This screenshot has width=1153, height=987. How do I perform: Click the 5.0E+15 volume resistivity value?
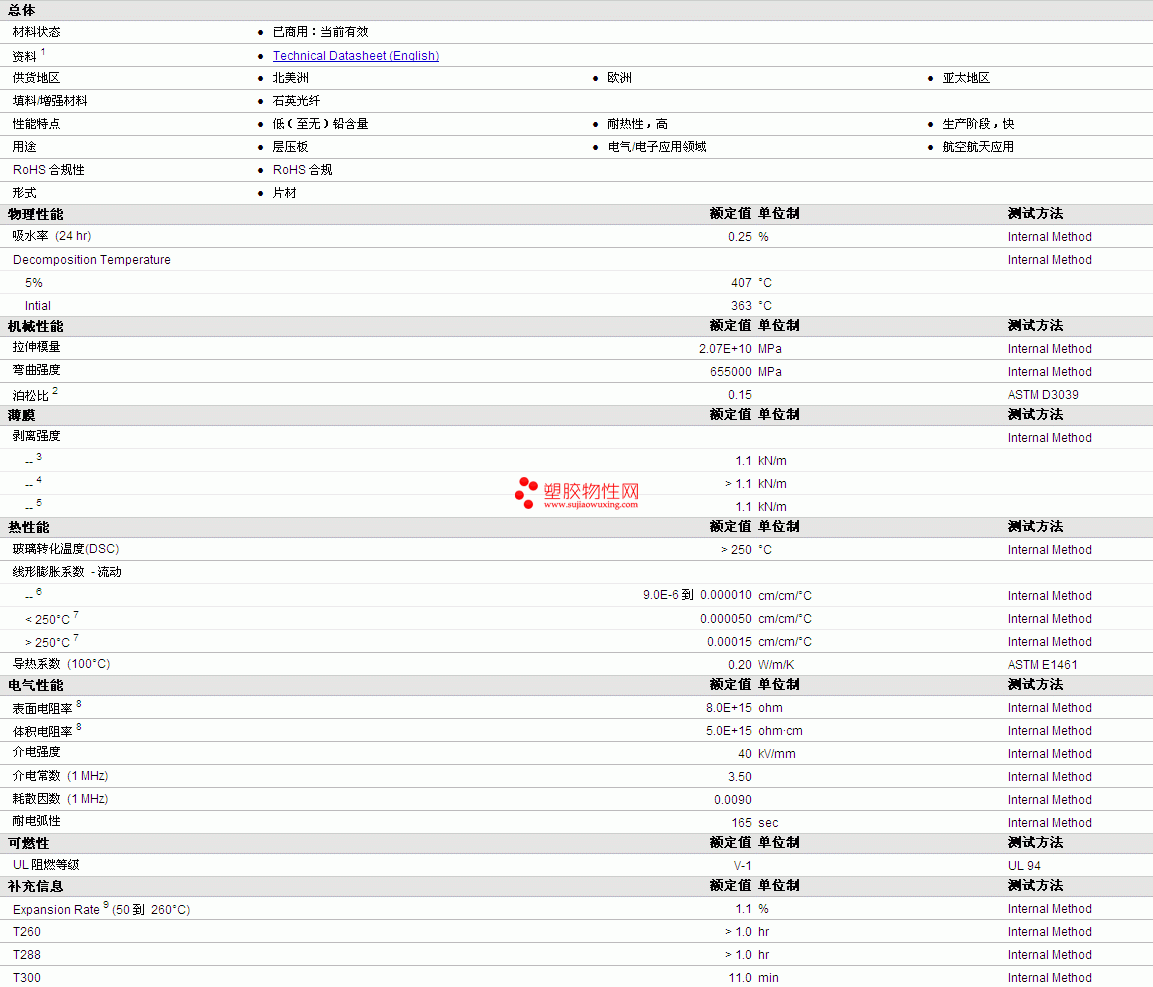pos(729,731)
